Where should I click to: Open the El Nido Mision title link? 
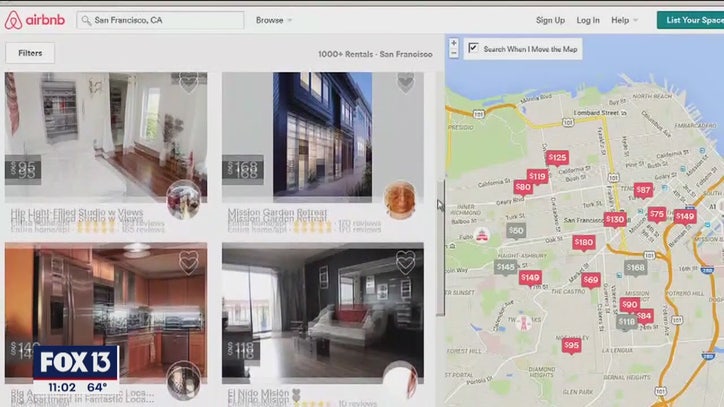click(x=259, y=394)
